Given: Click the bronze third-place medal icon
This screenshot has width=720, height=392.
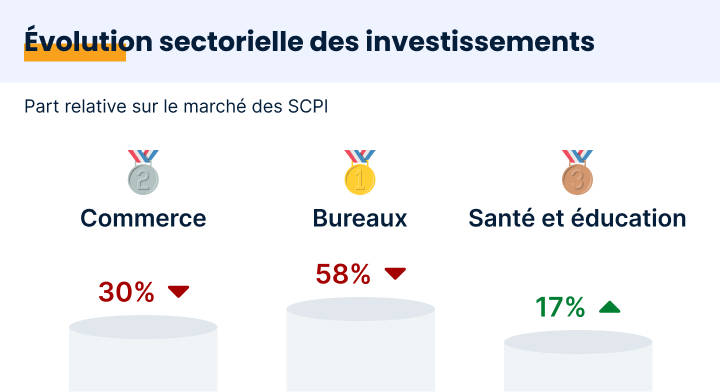Looking at the screenshot, I should click(577, 172).
